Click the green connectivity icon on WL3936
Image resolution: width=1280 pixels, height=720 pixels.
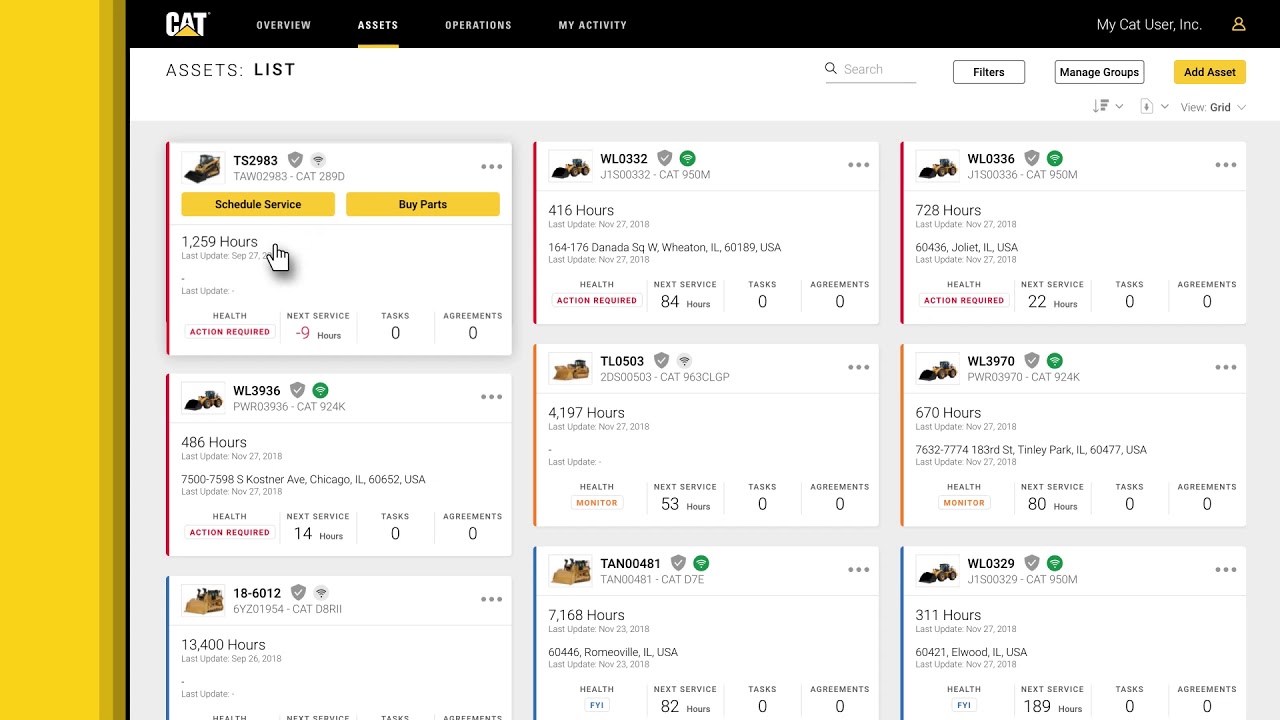(320, 390)
